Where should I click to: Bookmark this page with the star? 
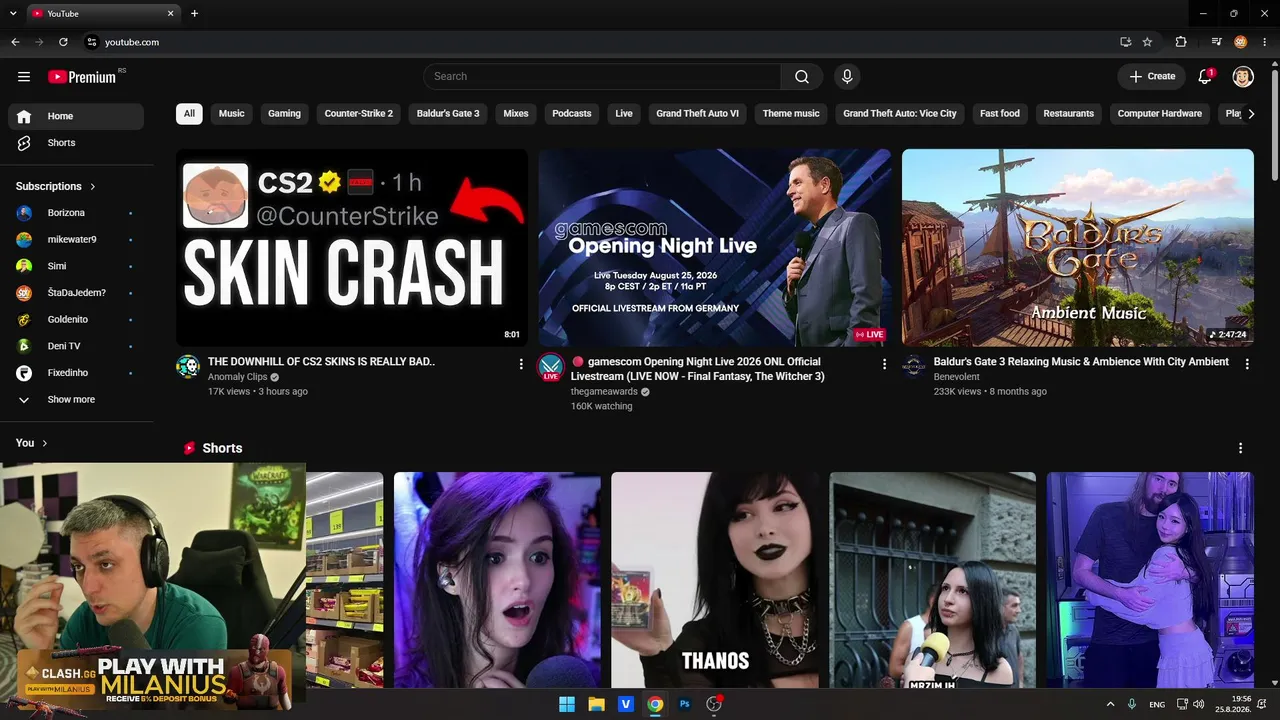click(x=1147, y=42)
